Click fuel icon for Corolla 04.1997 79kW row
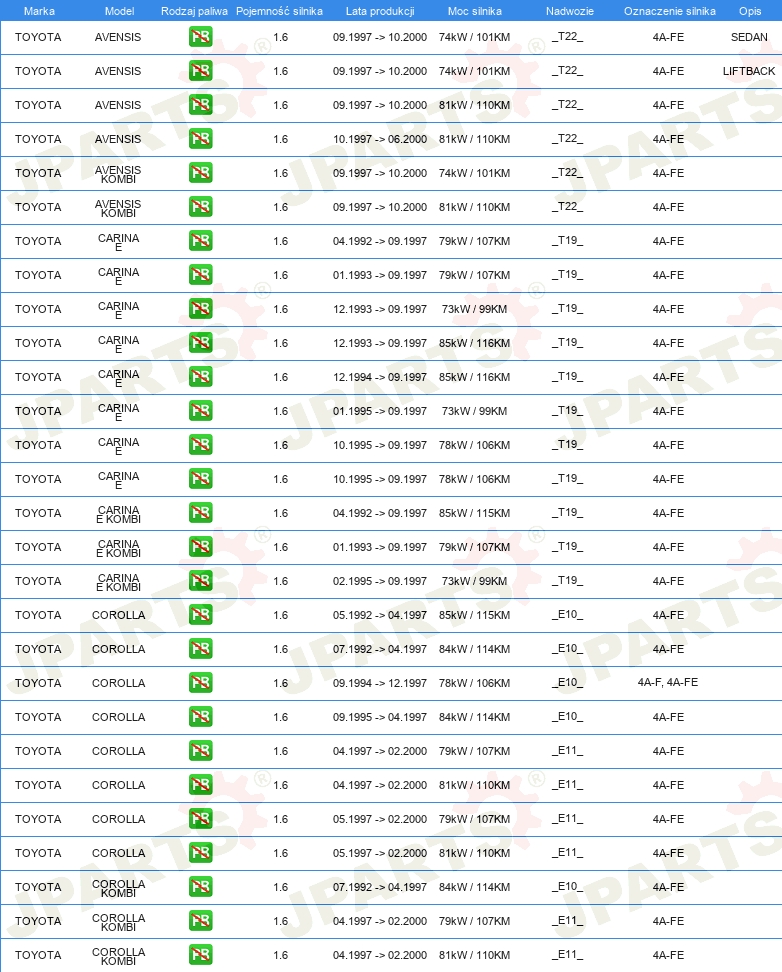This screenshot has width=782, height=972. click(200, 751)
